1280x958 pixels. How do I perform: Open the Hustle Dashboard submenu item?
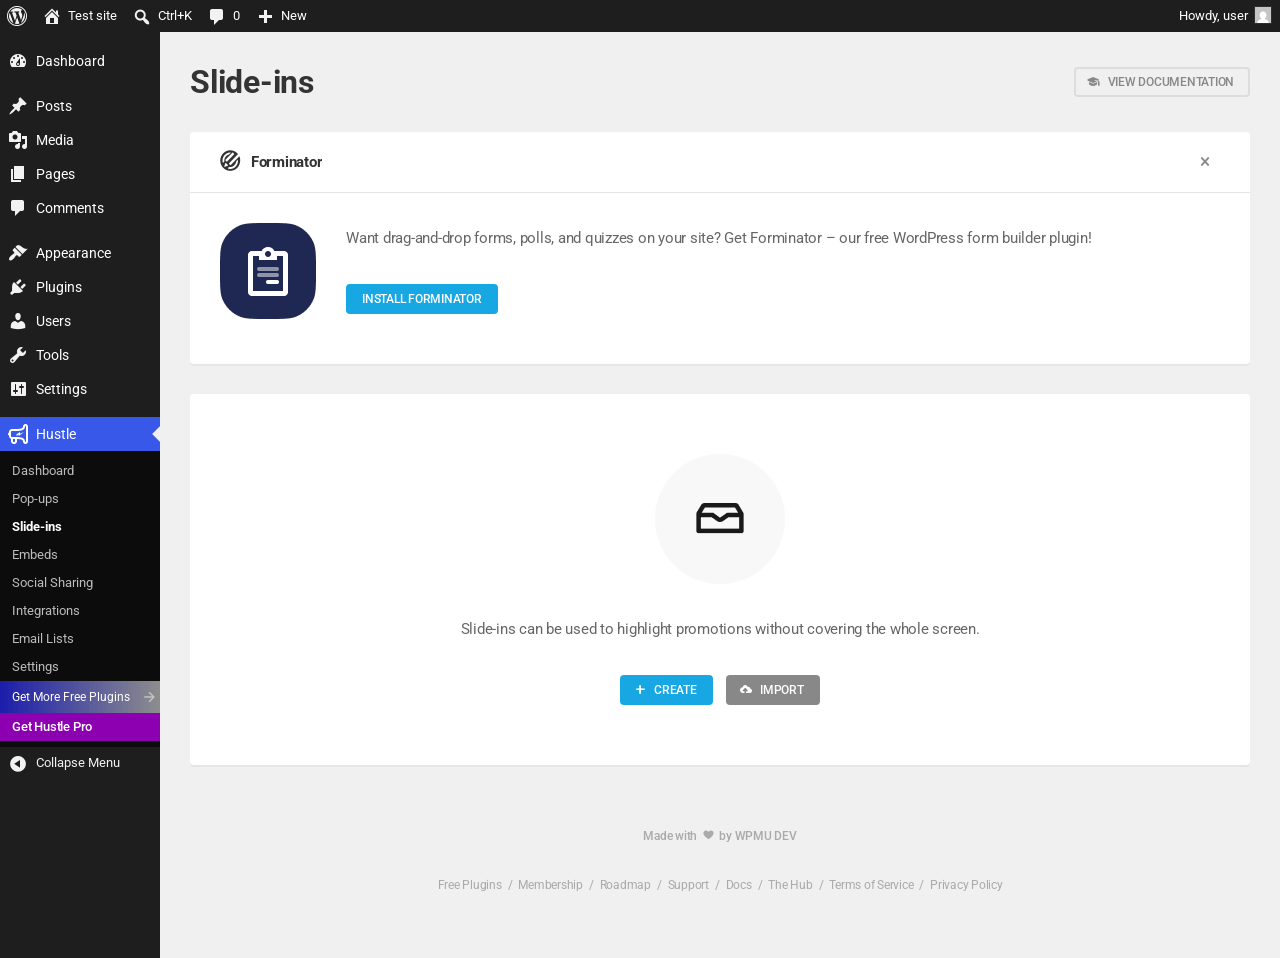43,471
